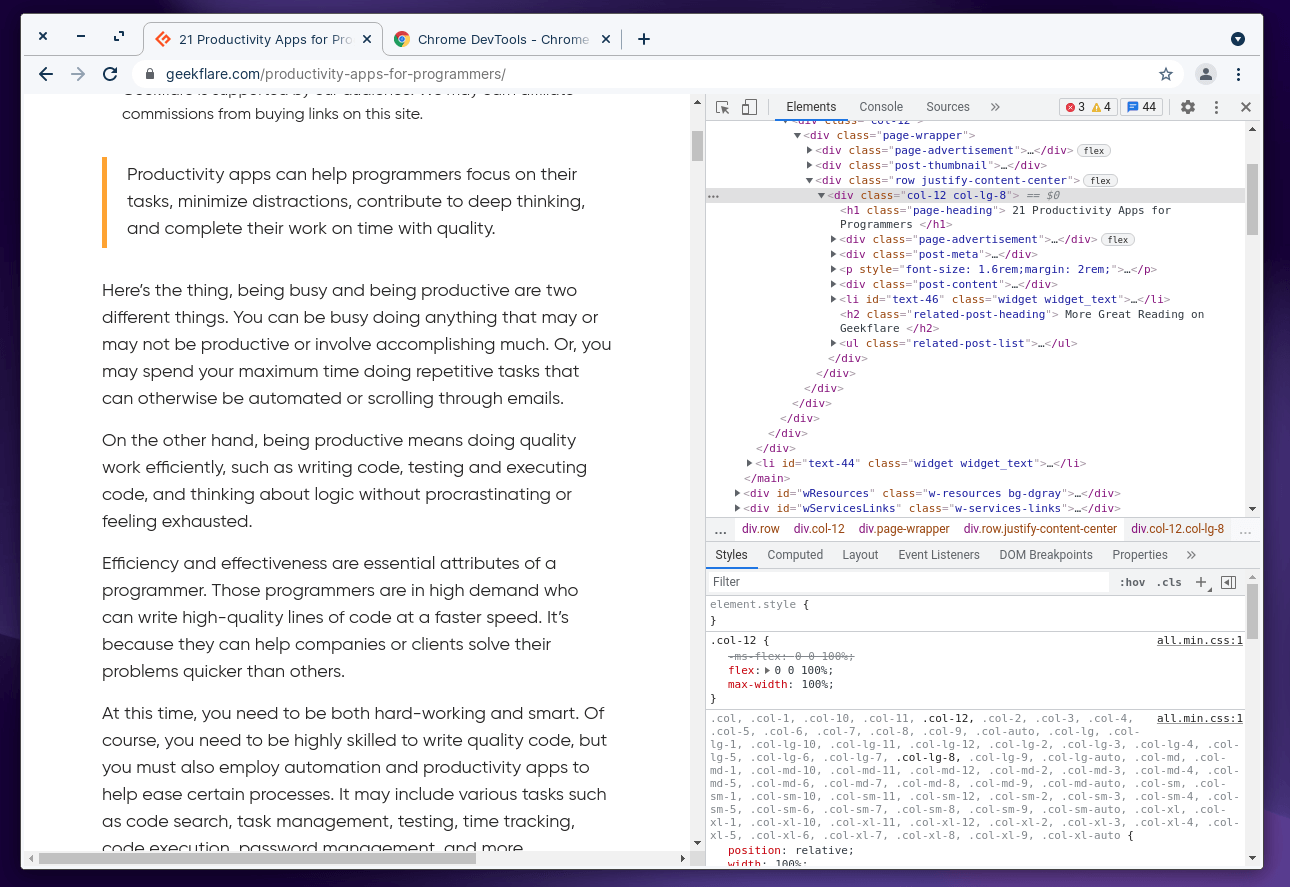Open the Chrome profile avatar
The width and height of the screenshot is (1290, 887).
tap(1206, 74)
